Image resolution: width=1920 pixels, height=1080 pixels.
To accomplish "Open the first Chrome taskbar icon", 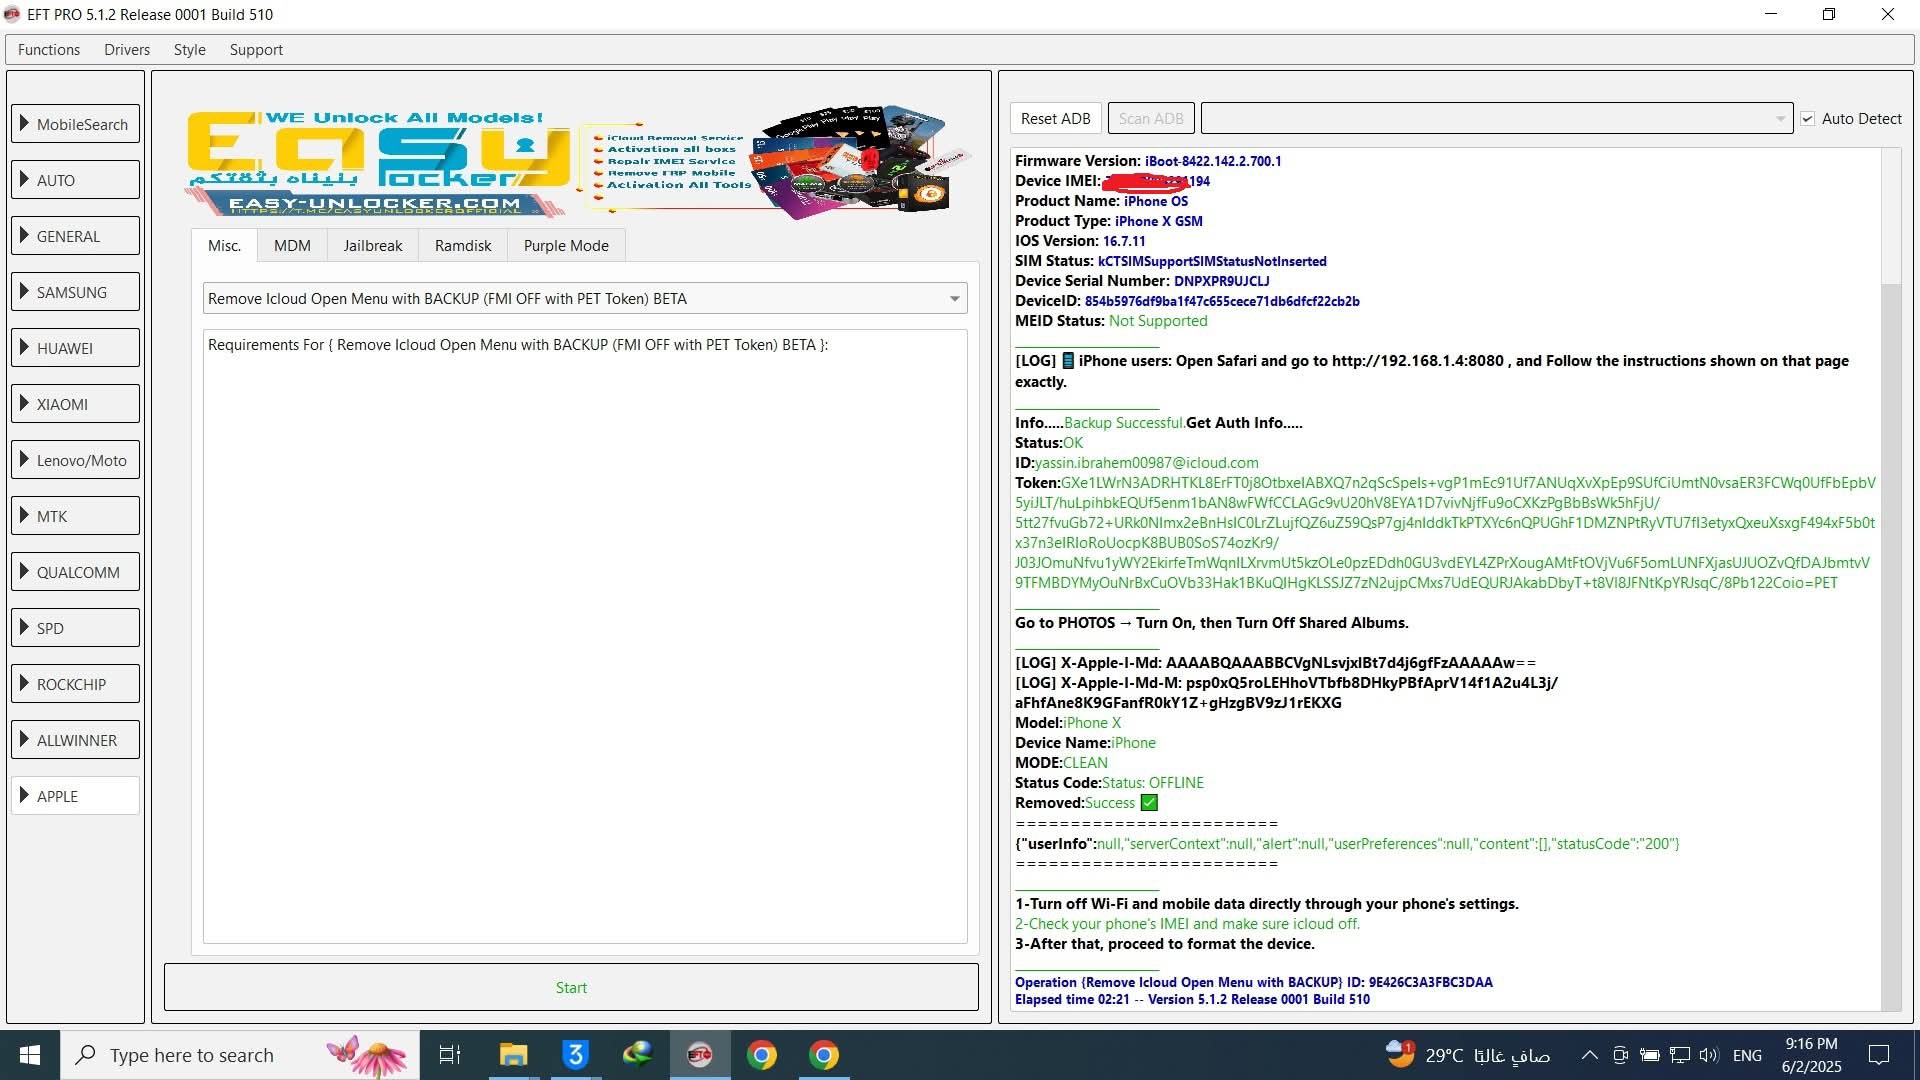I will tap(762, 1055).
